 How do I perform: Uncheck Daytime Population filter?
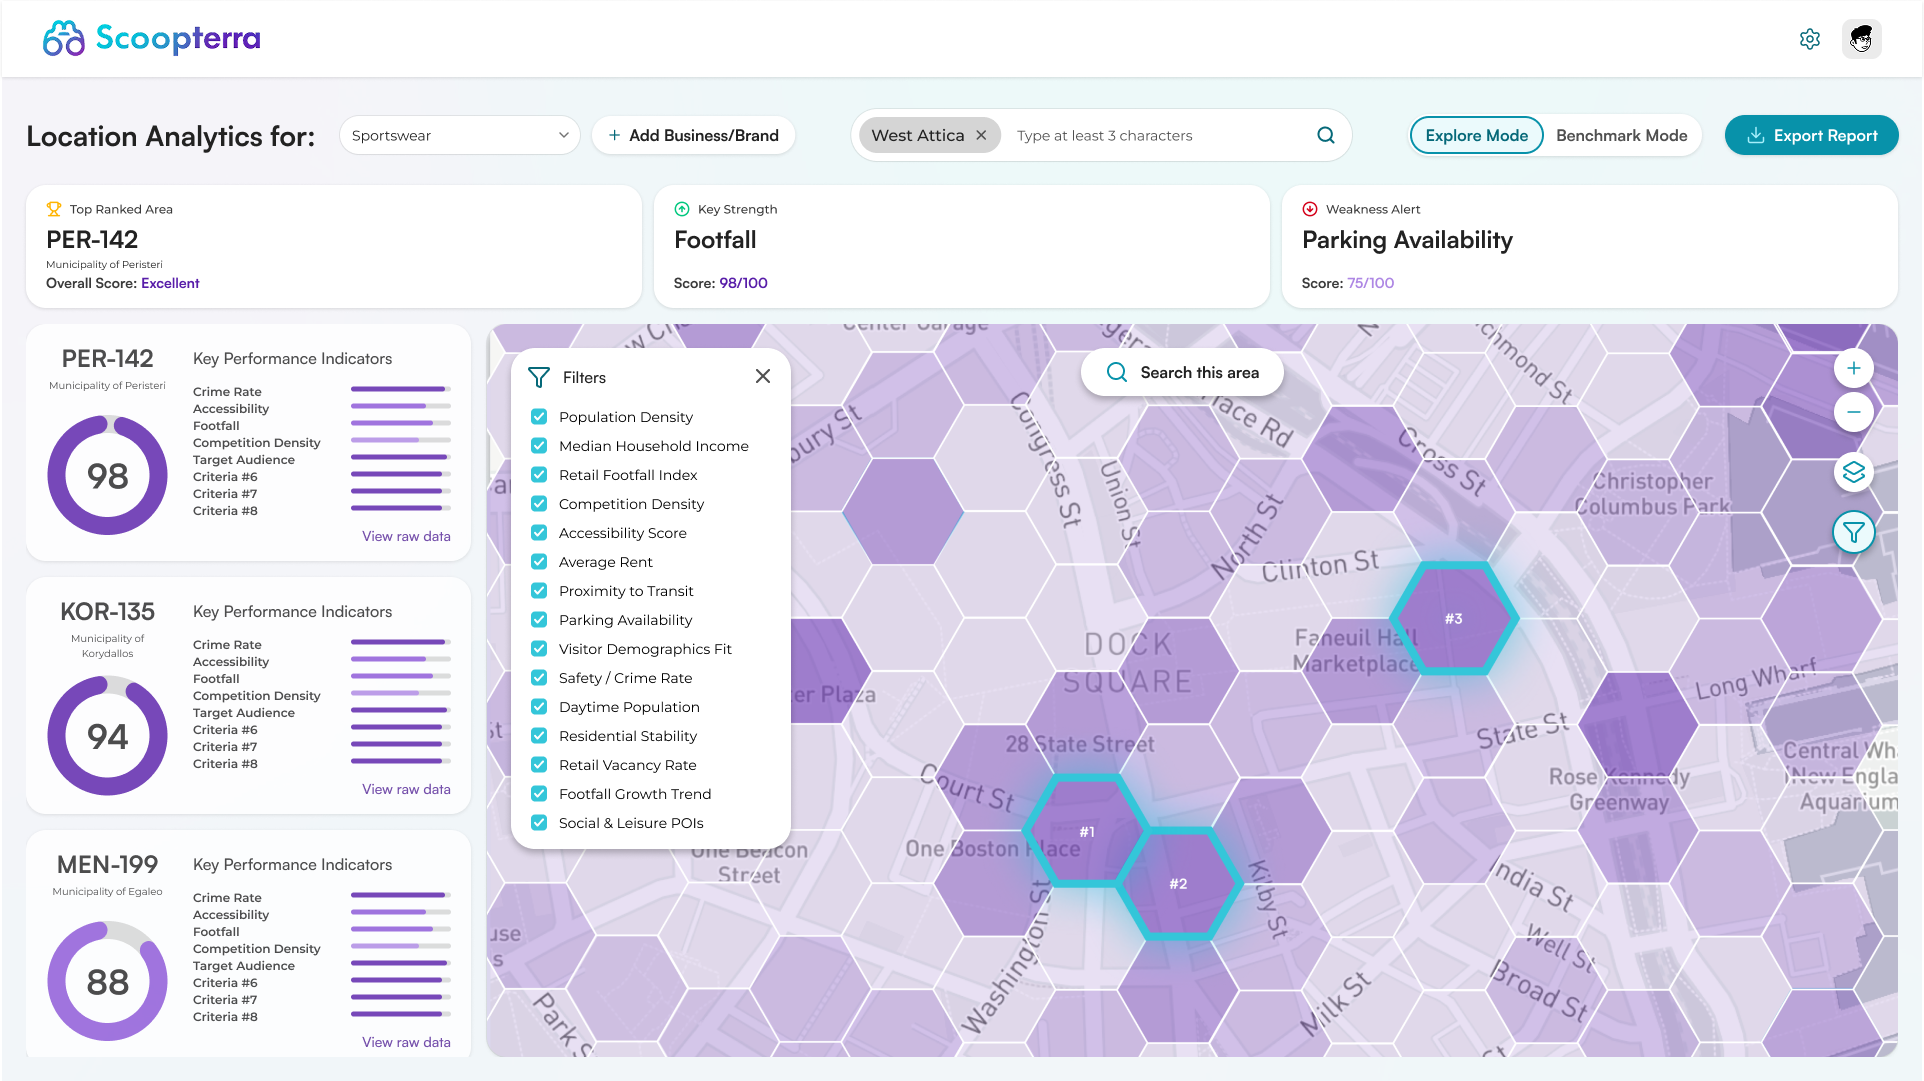[x=539, y=707]
